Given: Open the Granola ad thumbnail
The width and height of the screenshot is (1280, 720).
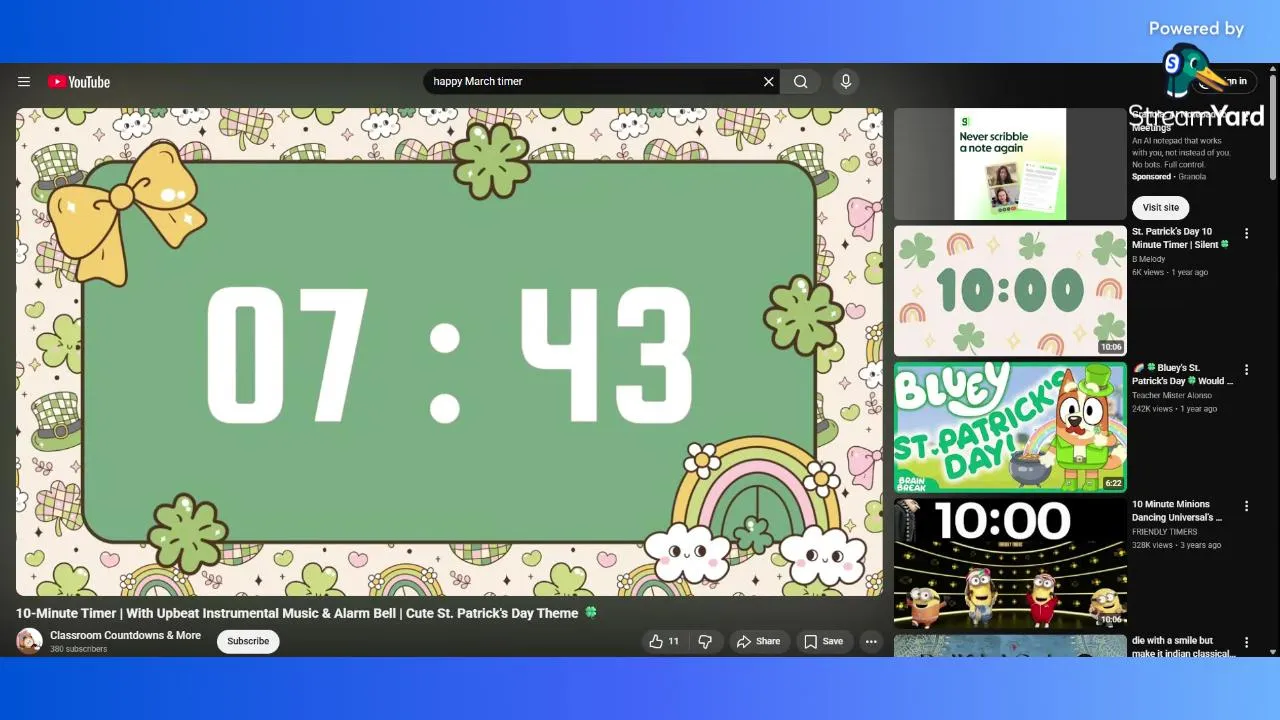Looking at the screenshot, I should pyautogui.click(x=1010, y=164).
